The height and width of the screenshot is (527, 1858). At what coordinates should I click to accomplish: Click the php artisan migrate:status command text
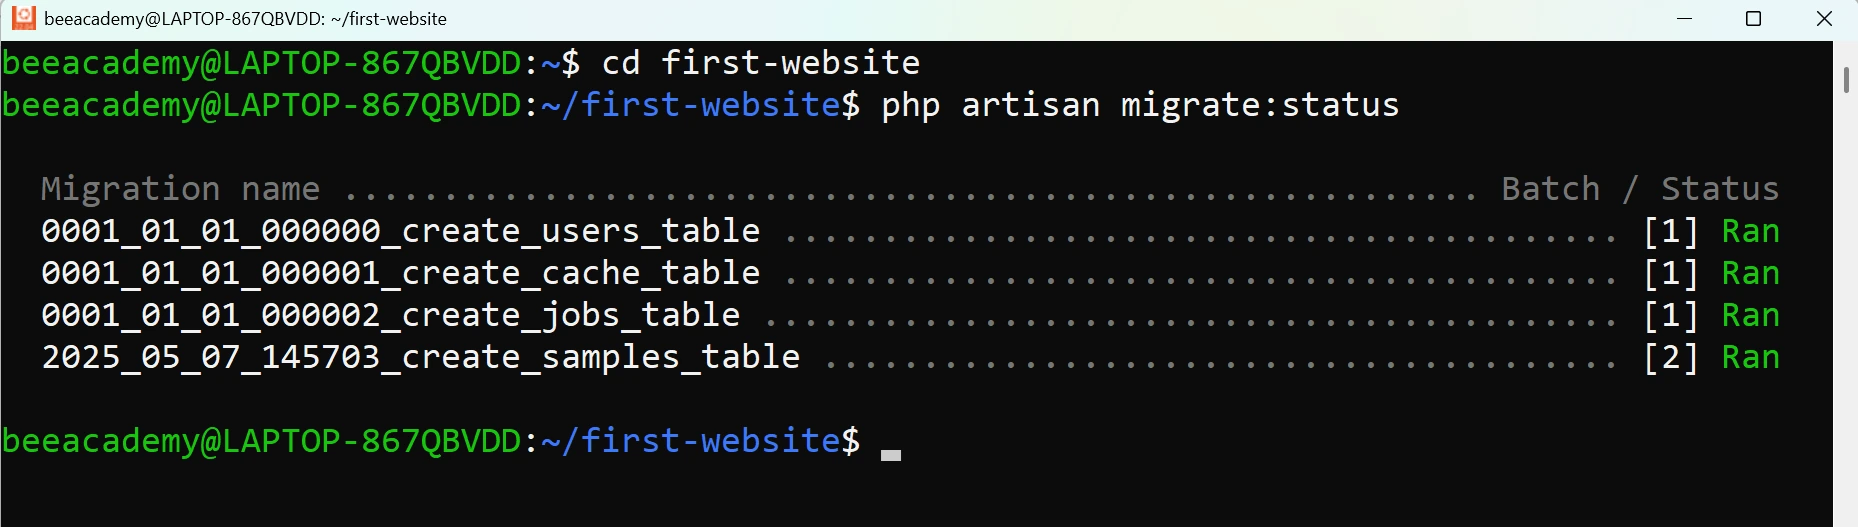(x=1140, y=105)
